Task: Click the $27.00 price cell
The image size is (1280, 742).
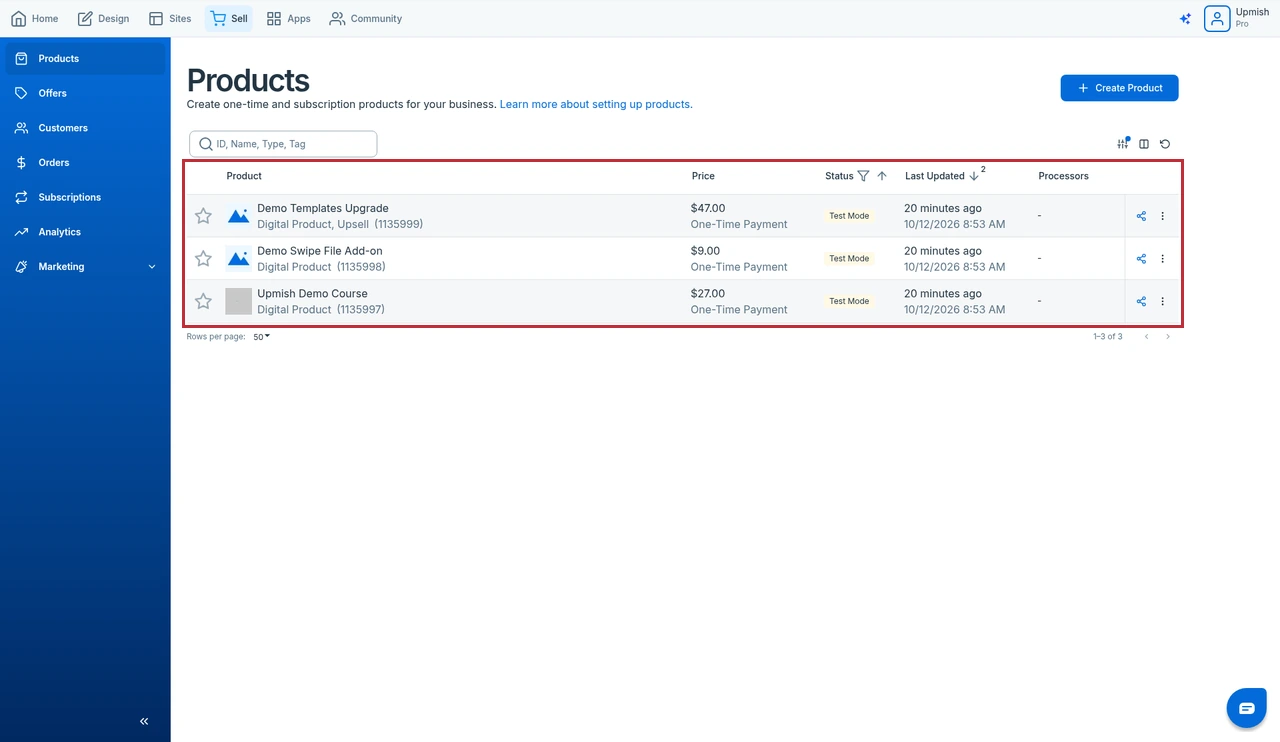Action: [708, 294]
